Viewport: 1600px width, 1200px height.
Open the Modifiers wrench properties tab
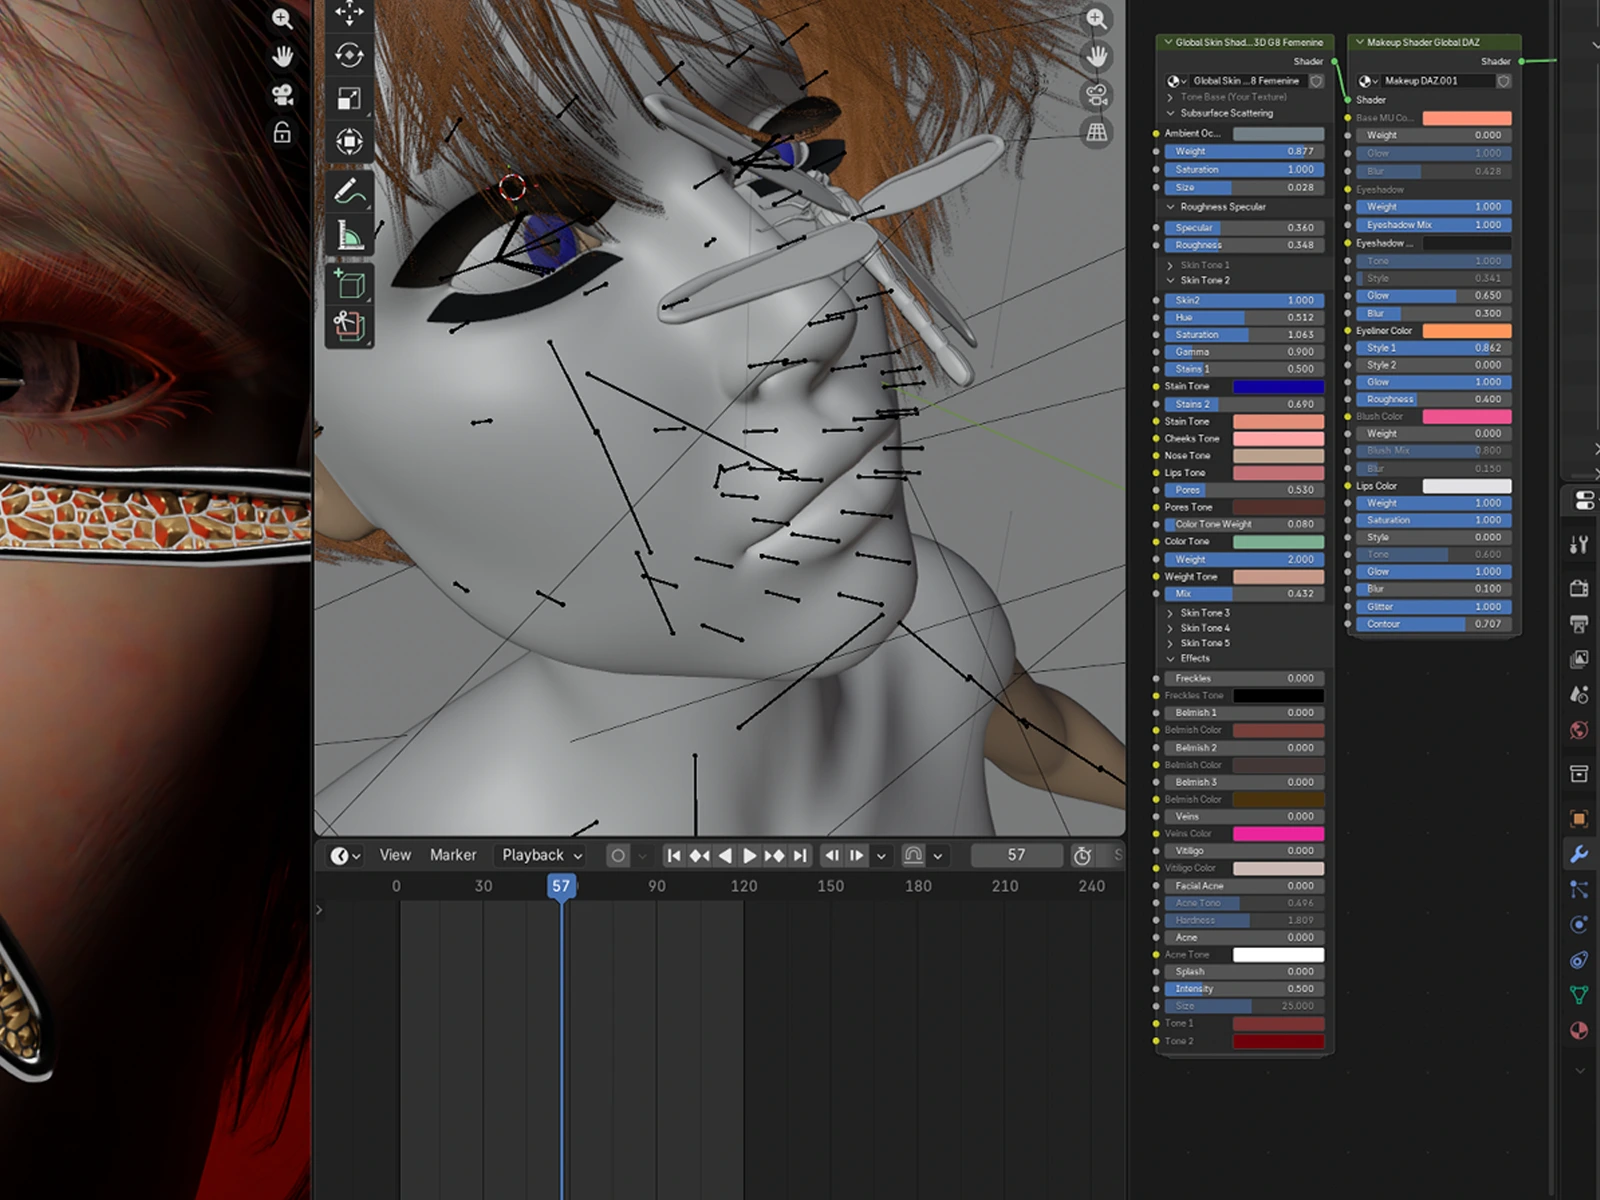pyautogui.click(x=1579, y=854)
